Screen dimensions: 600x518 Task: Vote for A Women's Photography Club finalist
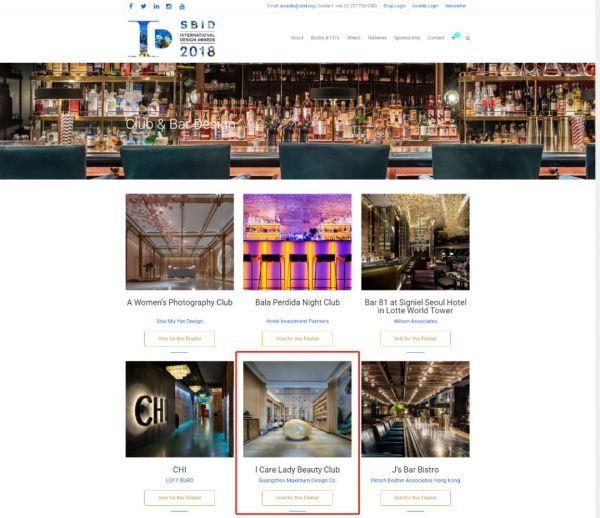[179, 339]
